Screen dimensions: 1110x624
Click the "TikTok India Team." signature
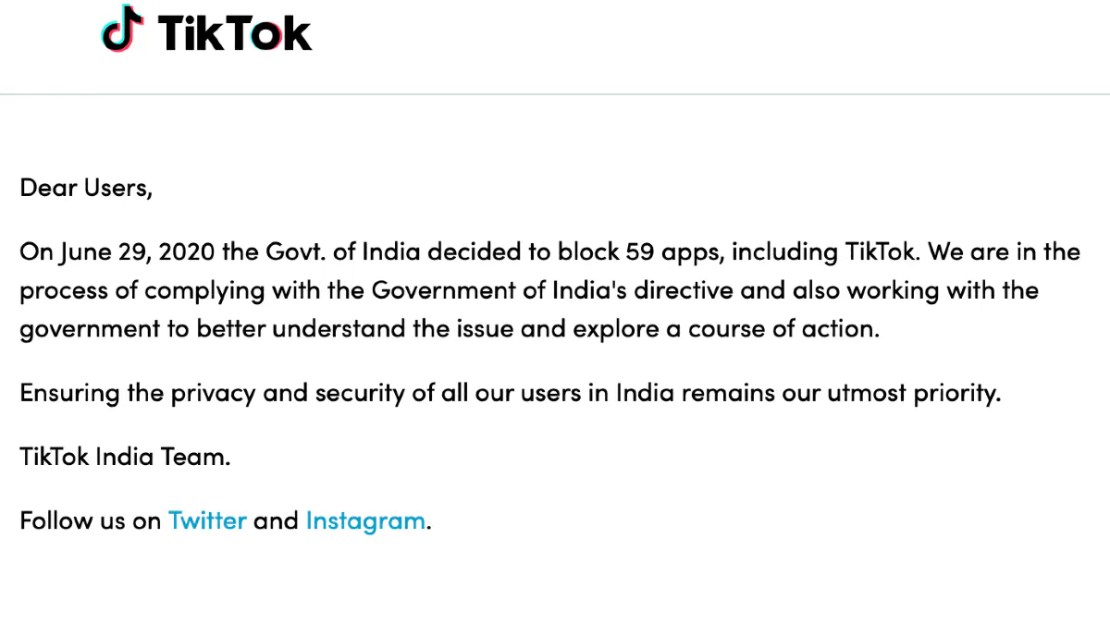coord(125,457)
